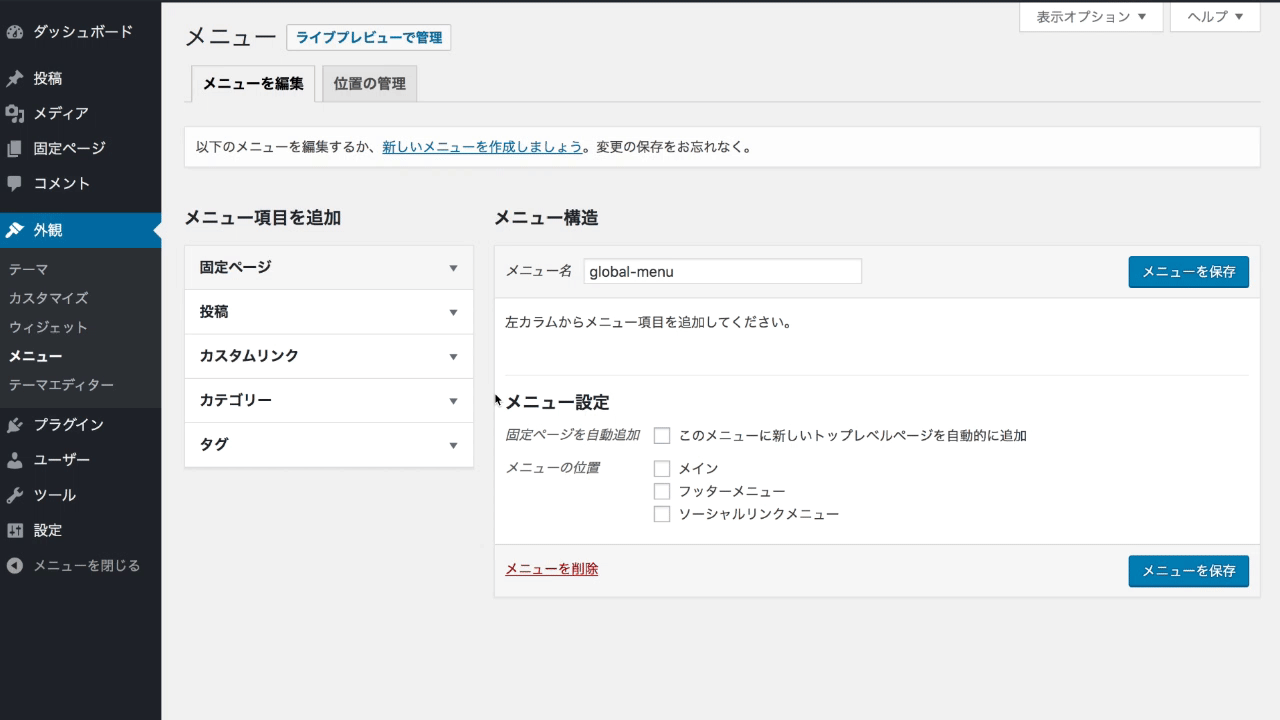Click the pushpin icon next to 投稿

pos(14,79)
